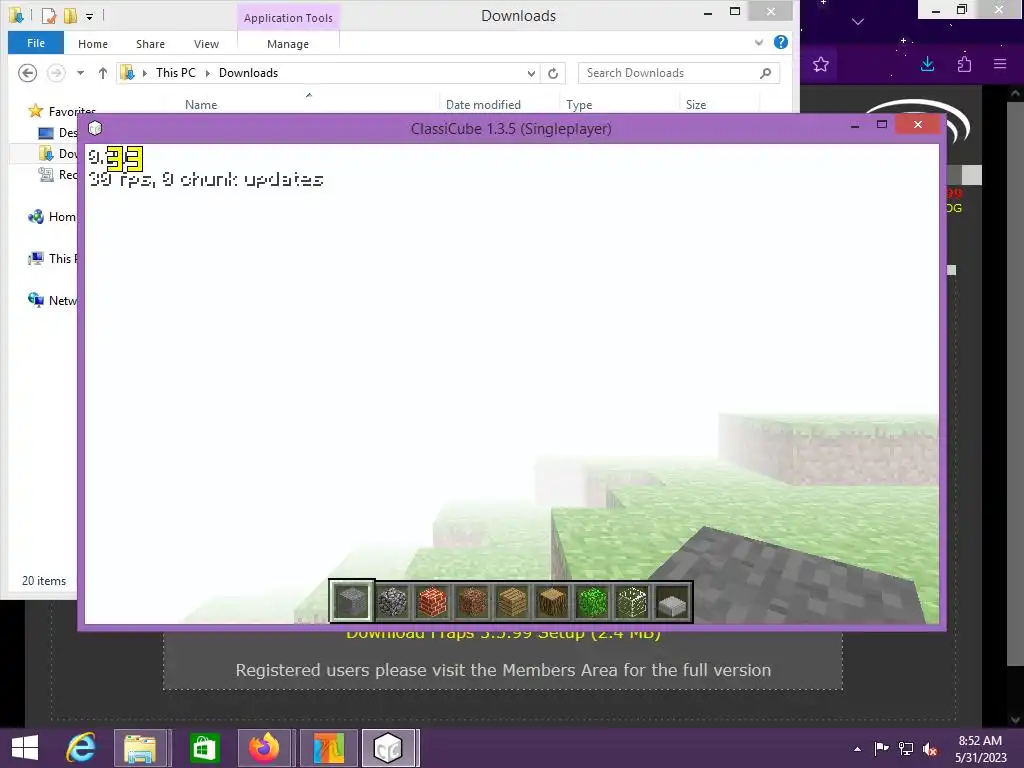Sort files by Type column

(x=579, y=104)
